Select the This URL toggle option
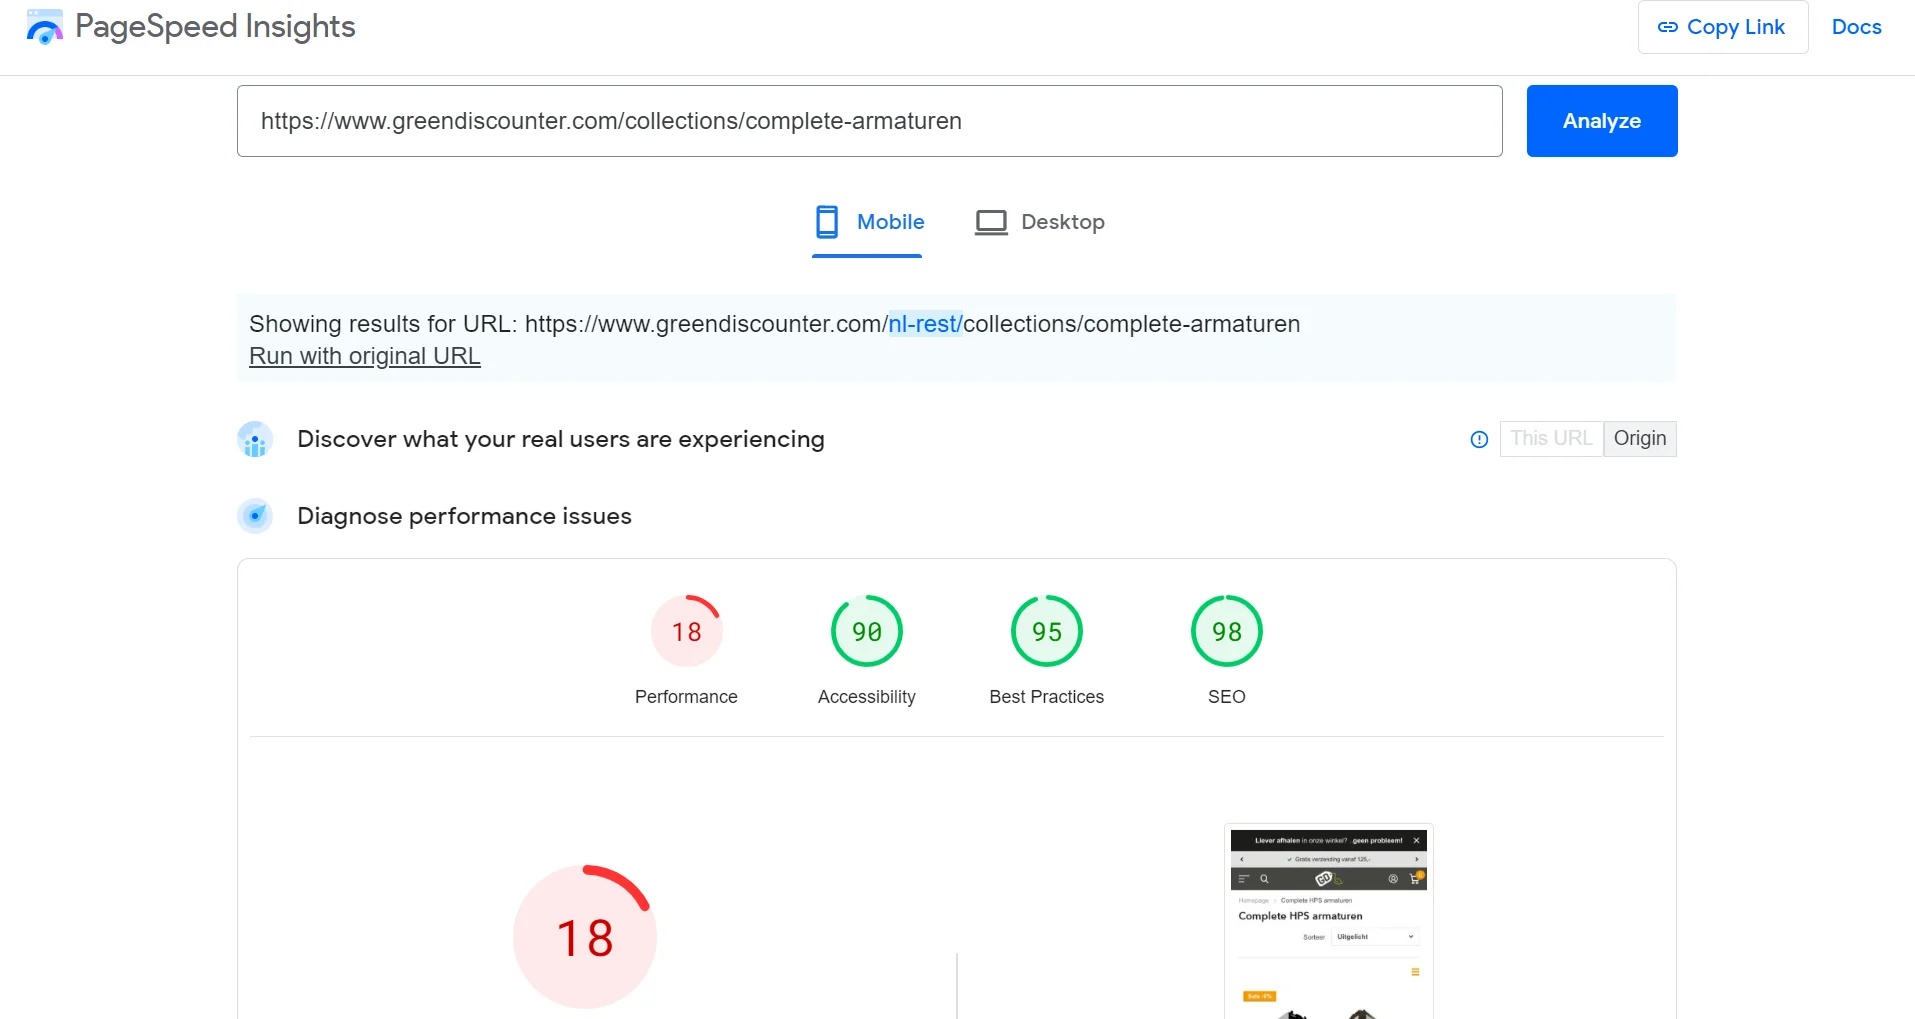The image size is (1915, 1019). coord(1551,439)
